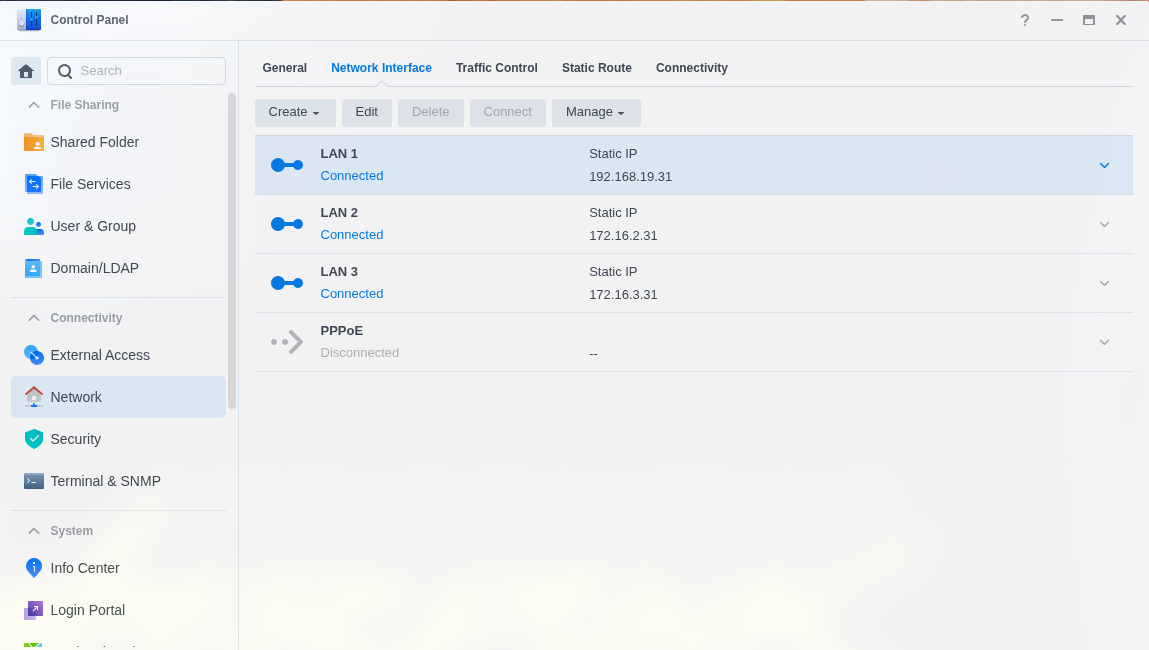Click the Network house icon

point(34,397)
